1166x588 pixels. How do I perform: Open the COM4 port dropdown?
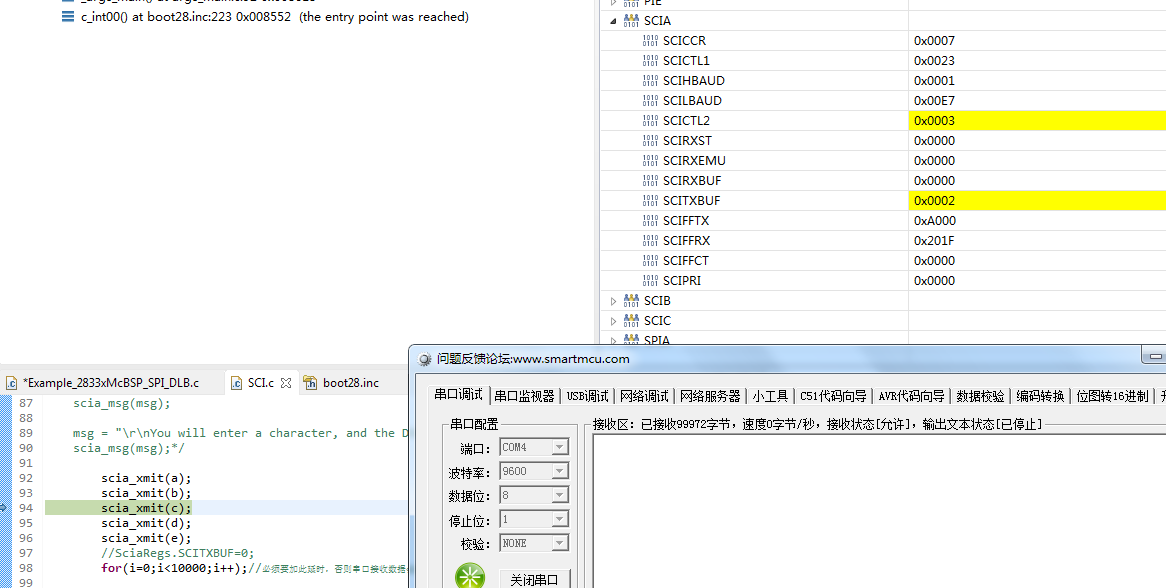(x=560, y=447)
